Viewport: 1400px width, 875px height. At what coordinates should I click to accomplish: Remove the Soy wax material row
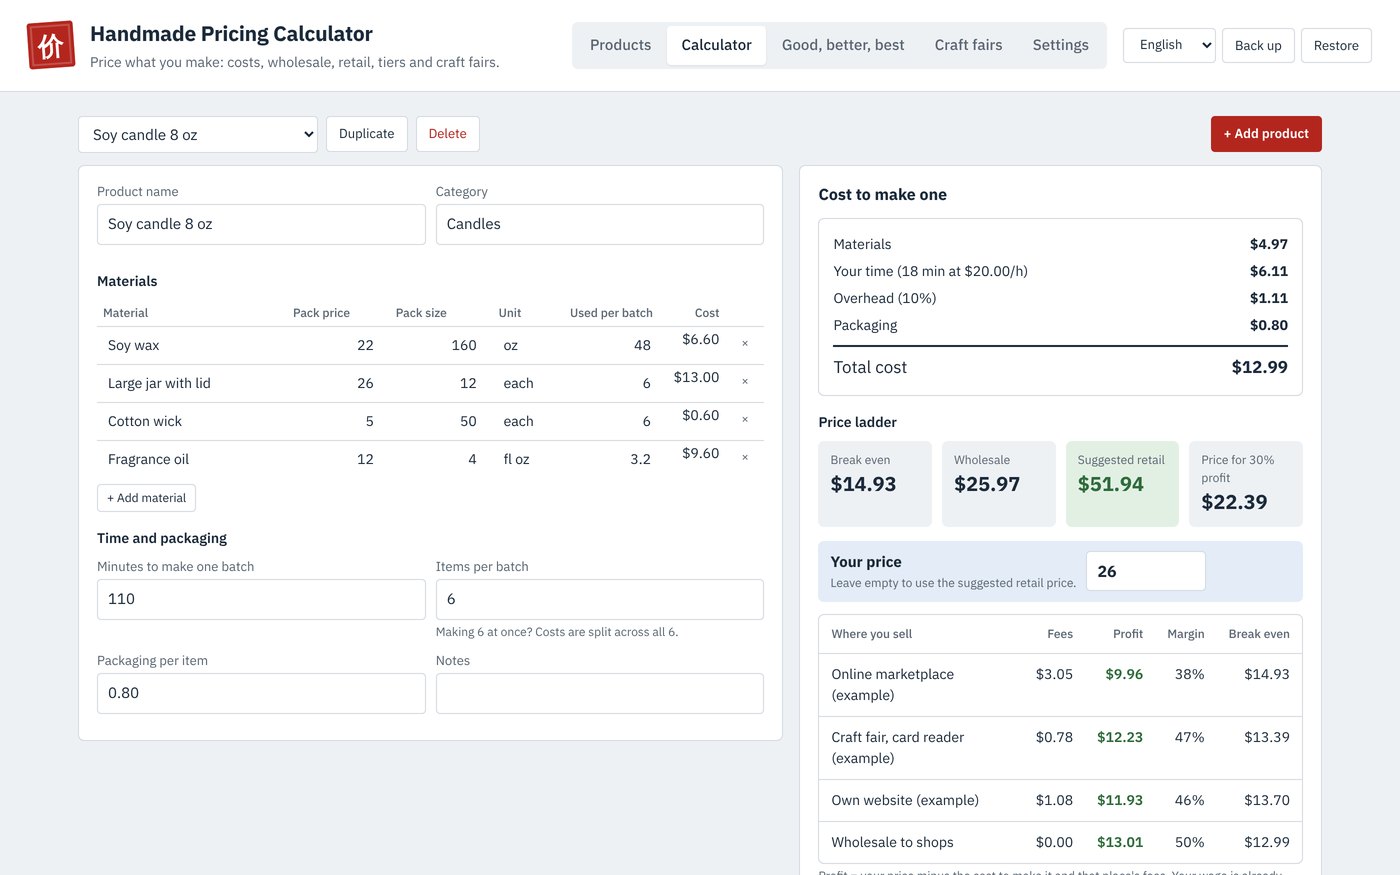[x=745, y=344]
